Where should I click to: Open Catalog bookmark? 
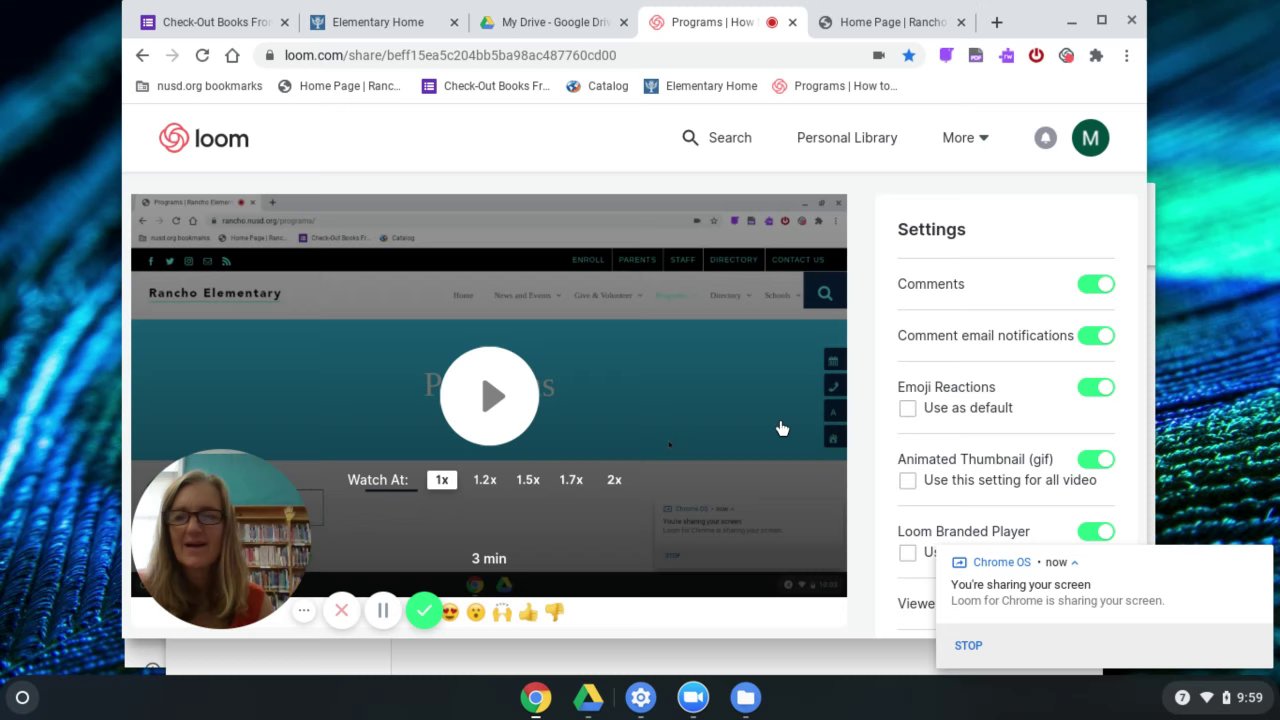tap(597, 86)
